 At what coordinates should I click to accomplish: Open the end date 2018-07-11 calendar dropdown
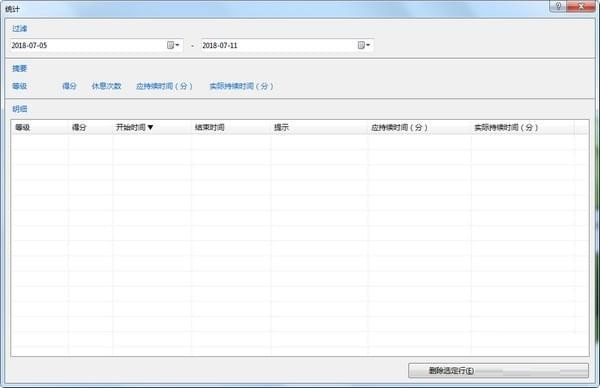click(x=364, y=45)
